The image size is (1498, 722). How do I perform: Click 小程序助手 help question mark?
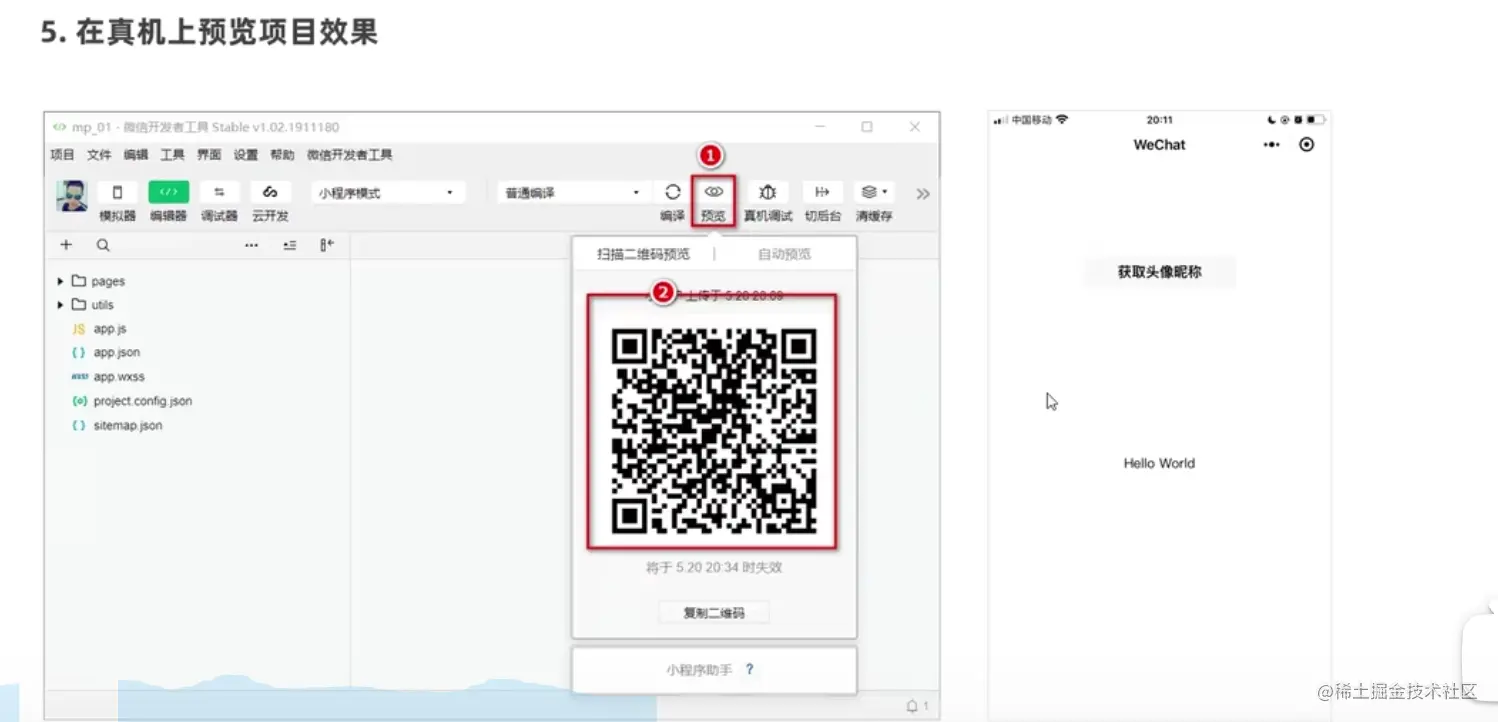click(749, 670)
